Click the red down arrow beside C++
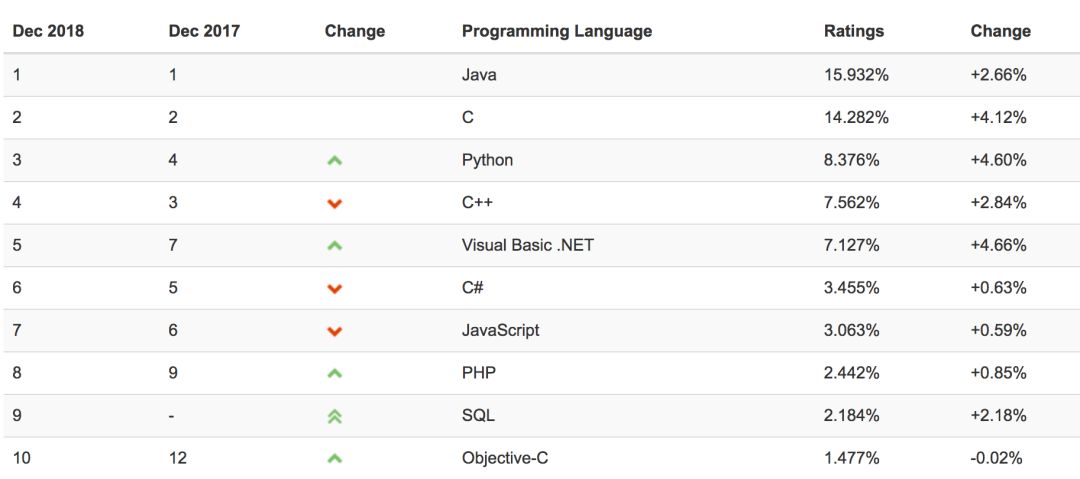 [x=335, y=203]
